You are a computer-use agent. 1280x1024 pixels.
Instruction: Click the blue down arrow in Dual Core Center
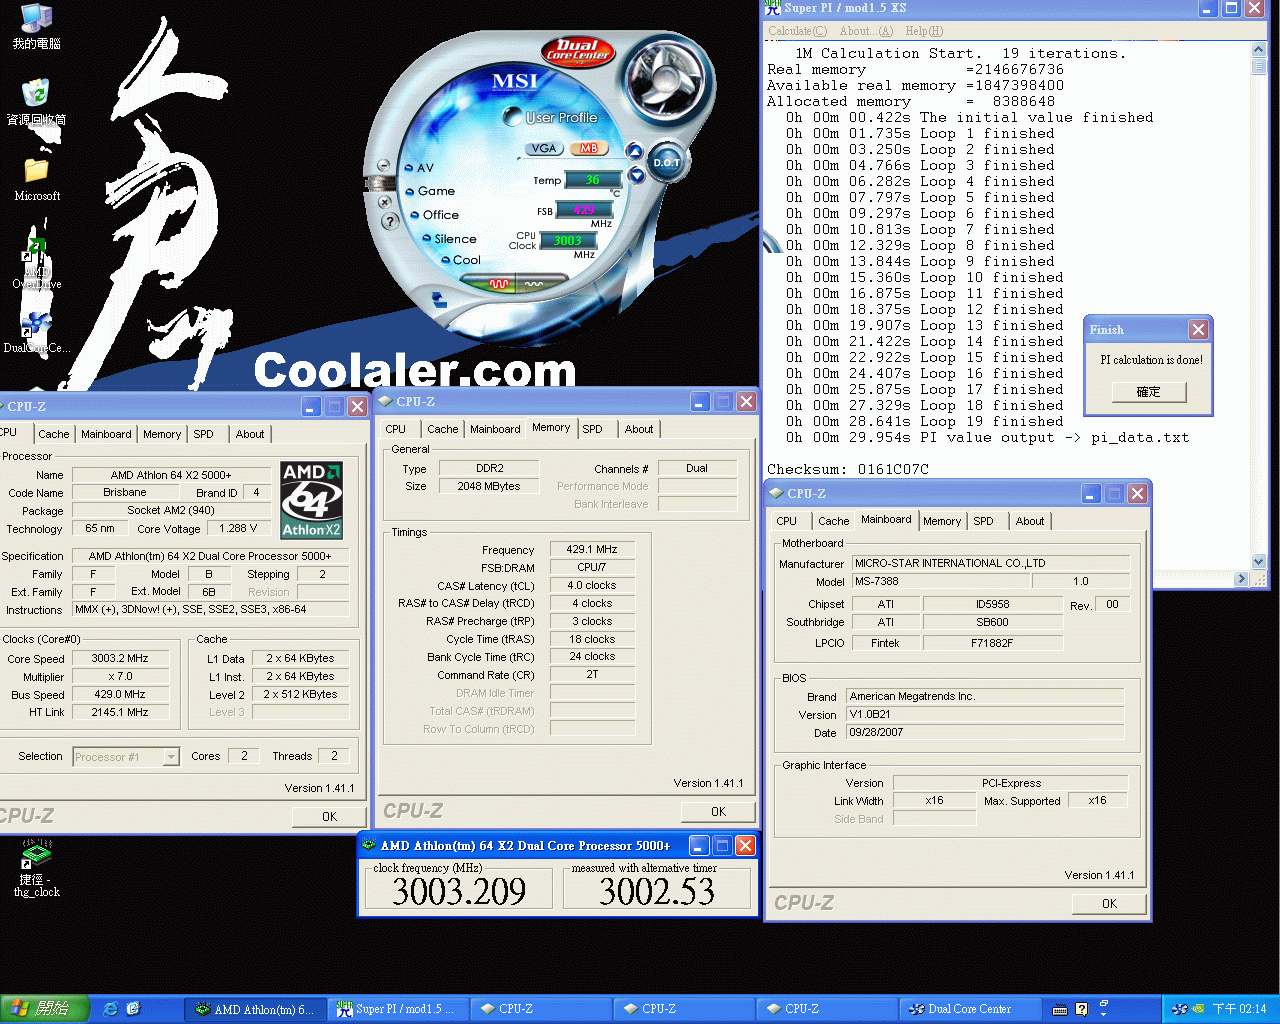pyautogui.click(x=636, y=174)
